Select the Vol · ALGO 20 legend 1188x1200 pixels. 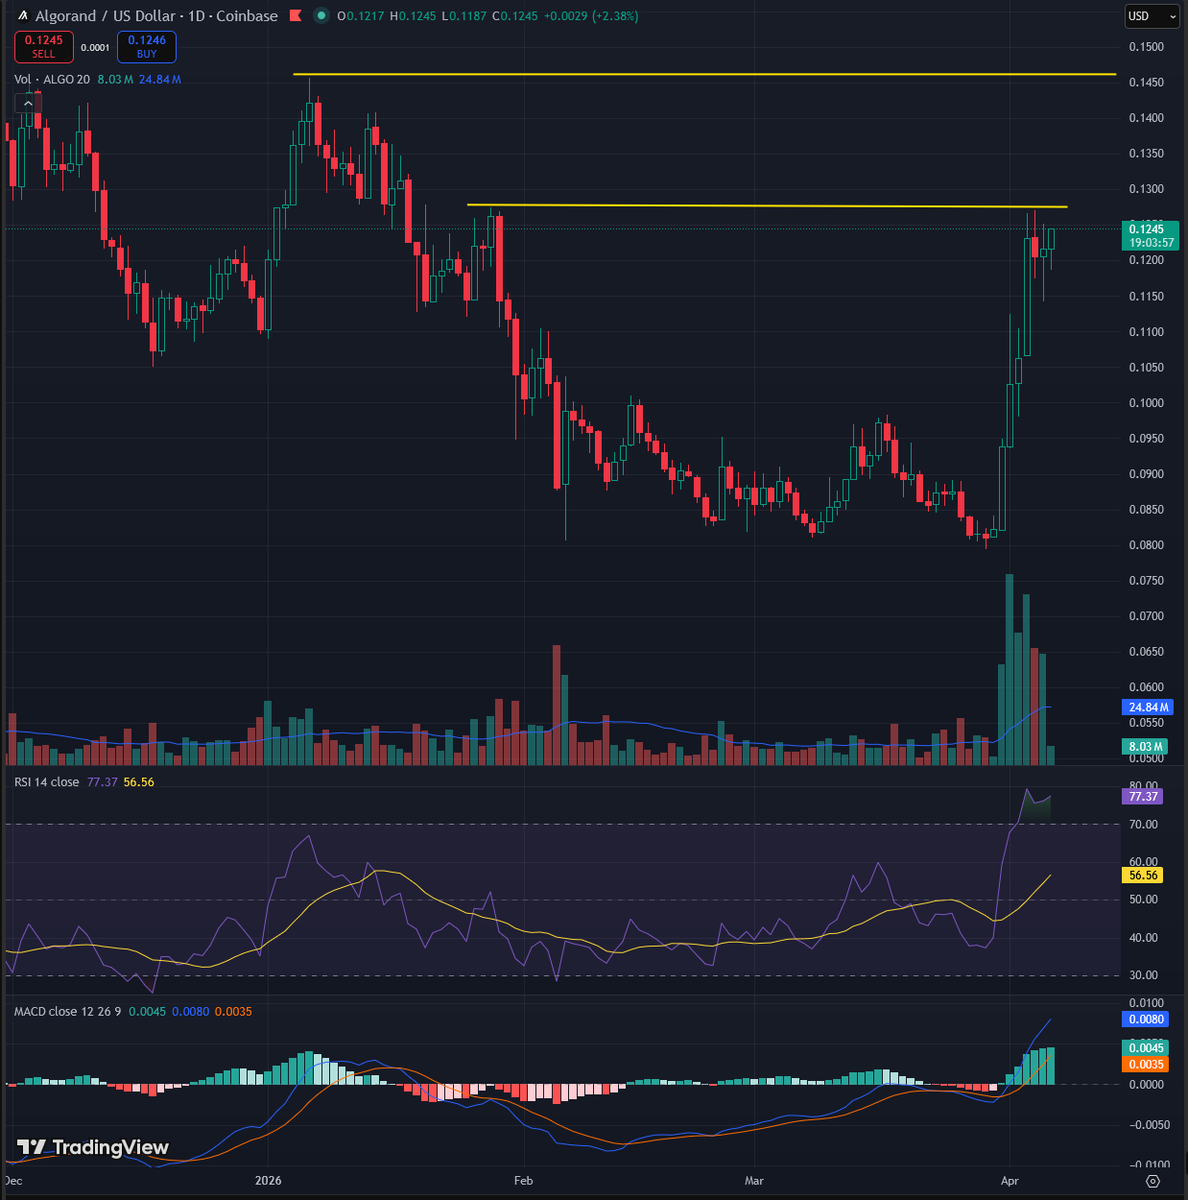coord(52,79)
